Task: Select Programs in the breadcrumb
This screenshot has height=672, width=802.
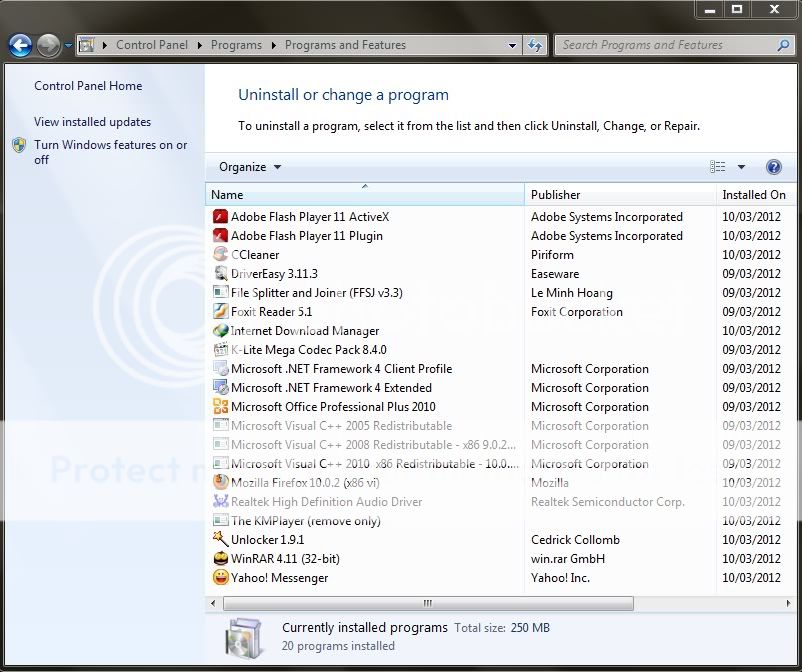Action: click(x=236, y=45)
